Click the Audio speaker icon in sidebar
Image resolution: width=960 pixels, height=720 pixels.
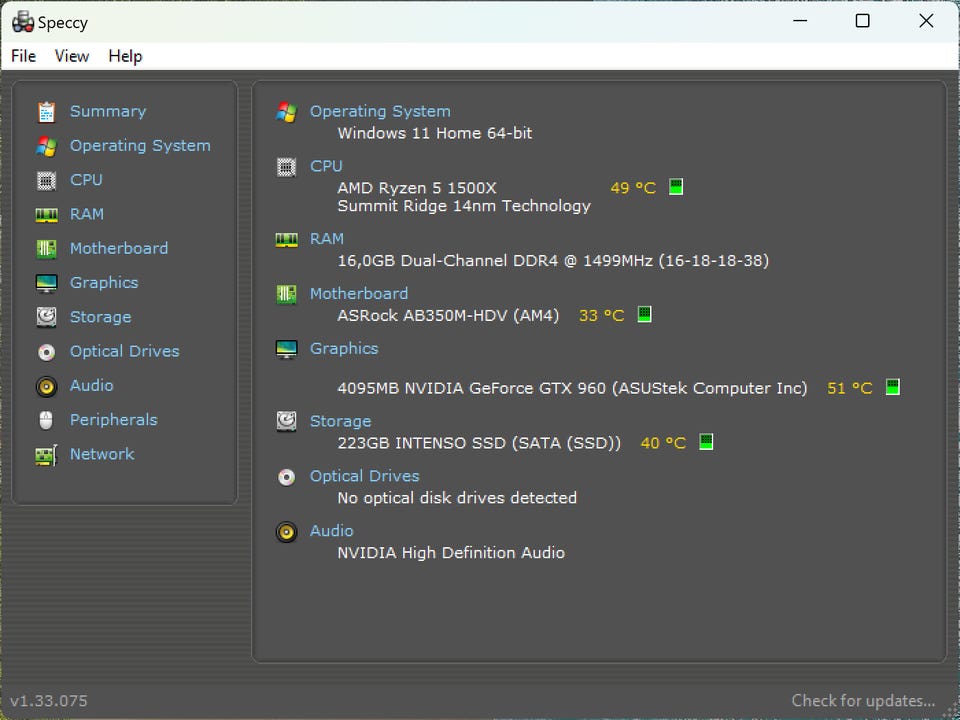coord(46,386)
